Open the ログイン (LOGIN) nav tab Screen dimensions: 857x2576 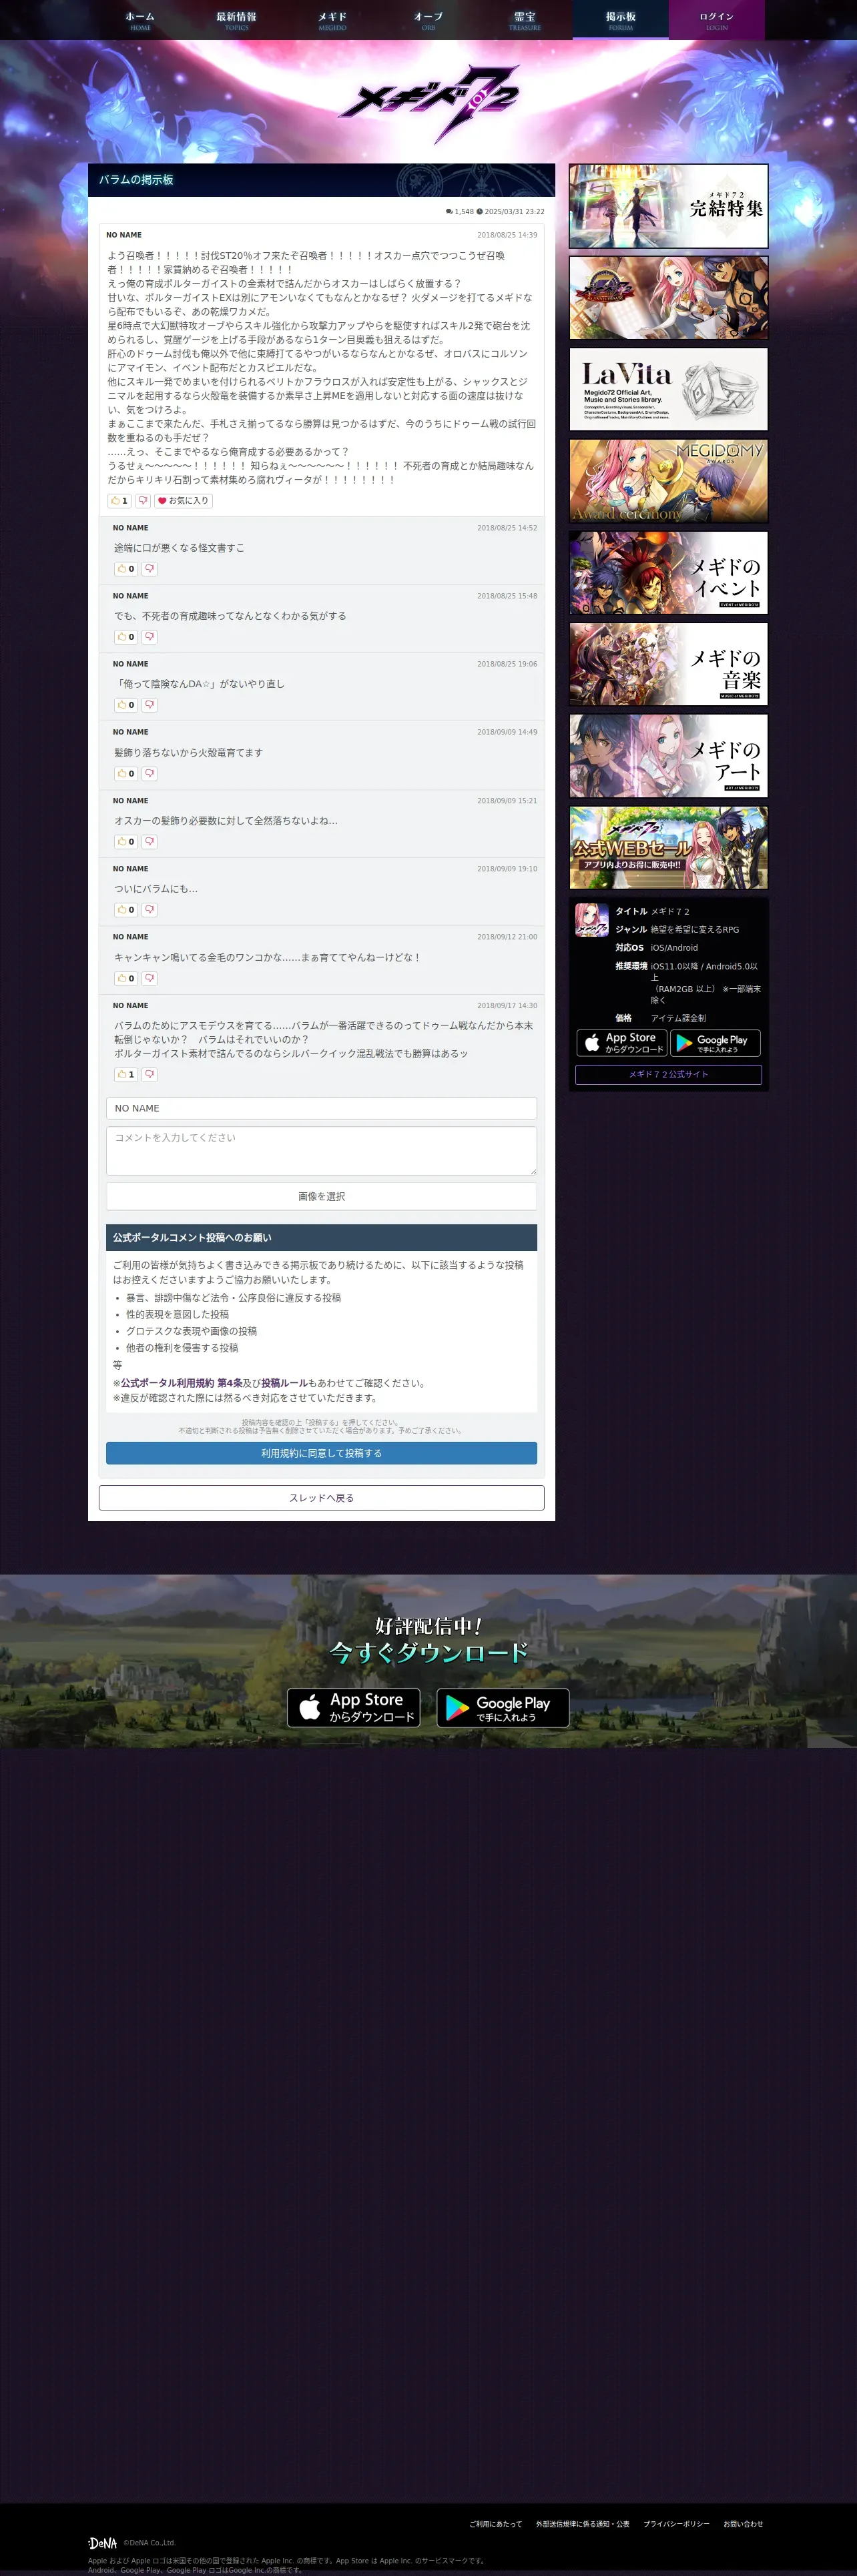click(716, 20)
